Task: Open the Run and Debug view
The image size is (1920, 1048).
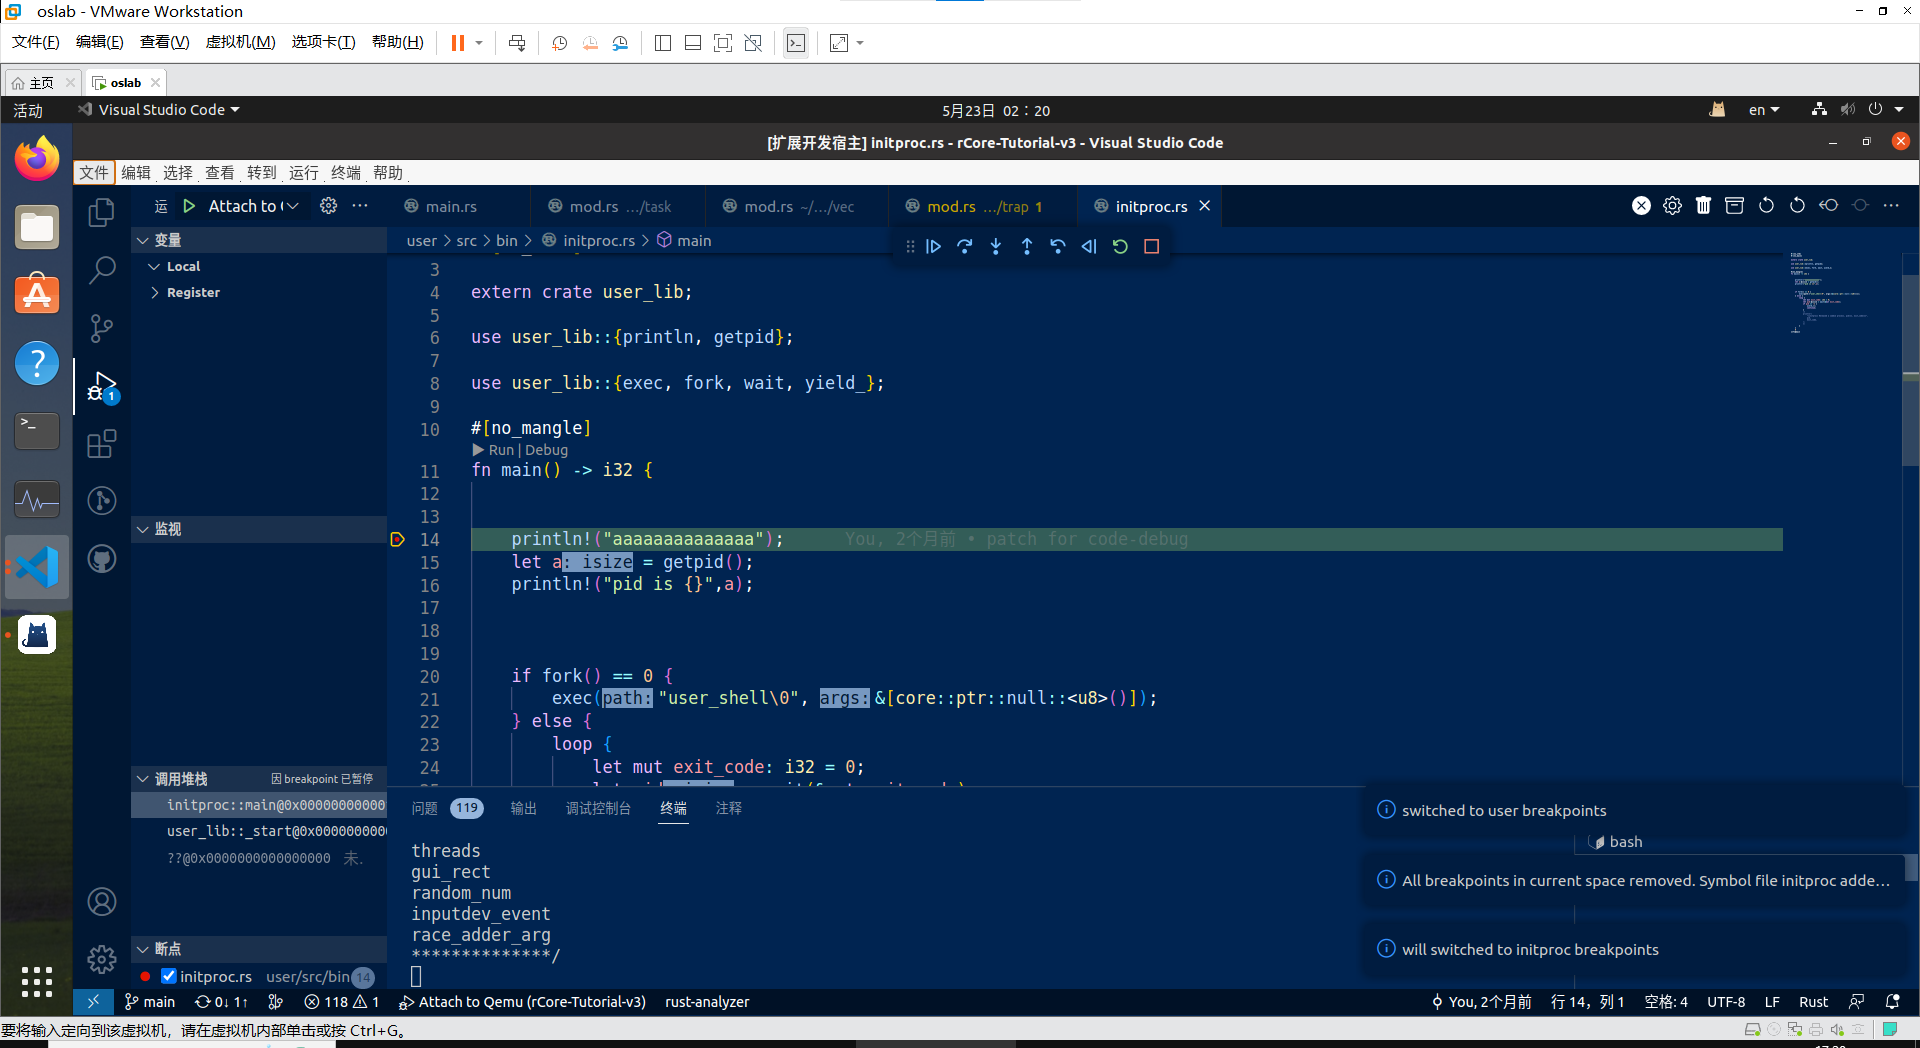Action: click(x=101, y=386)
